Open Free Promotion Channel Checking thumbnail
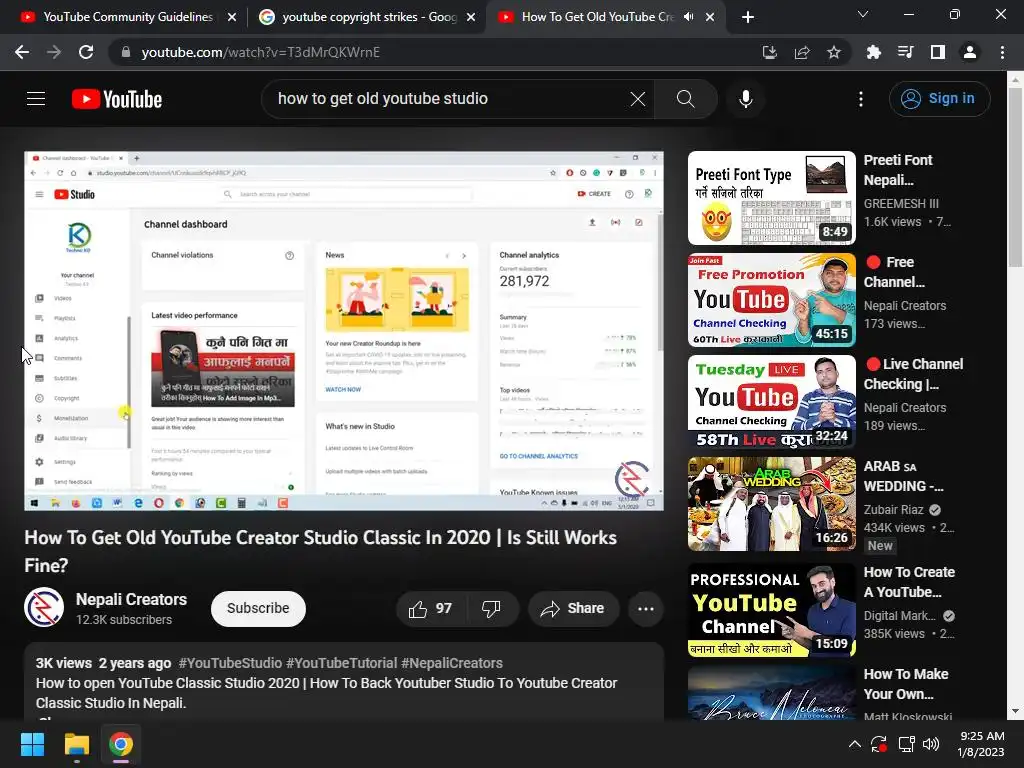This screenshot has height=768, width=1024. pyautogui.click(x=771, y=300)
